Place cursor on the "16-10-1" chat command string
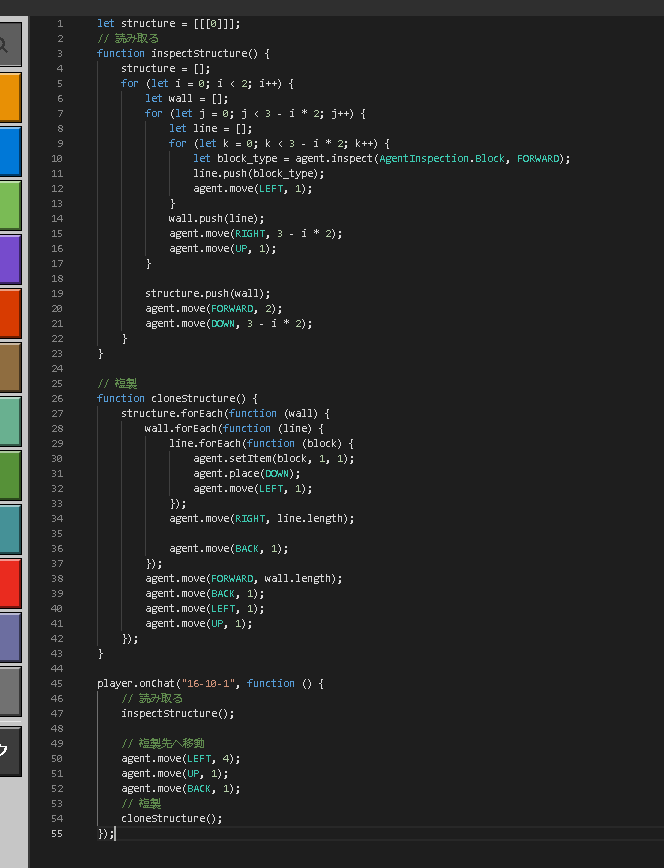 (x=209, y=683)
